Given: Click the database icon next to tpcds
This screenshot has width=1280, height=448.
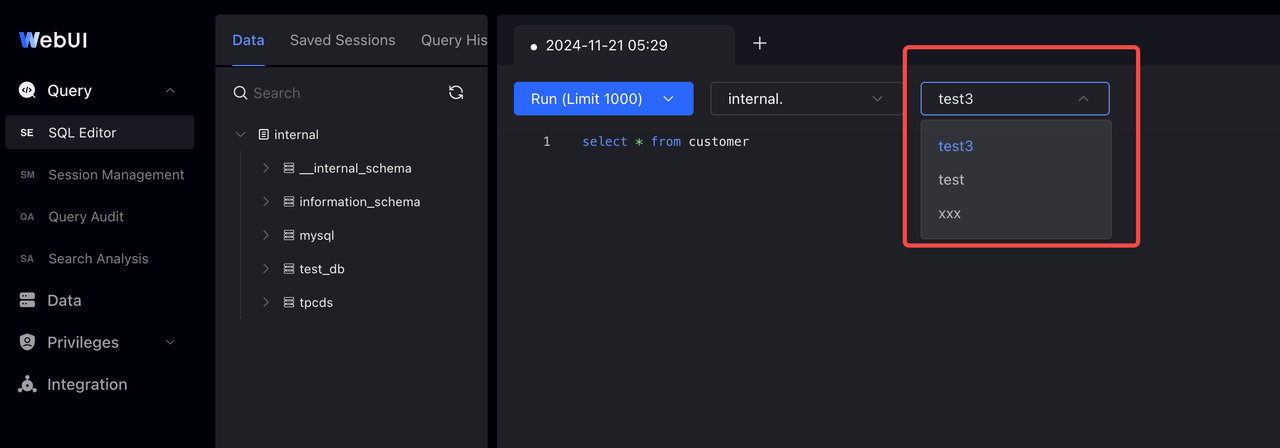Looking at the screenshot, I should [x=288, y=302].
